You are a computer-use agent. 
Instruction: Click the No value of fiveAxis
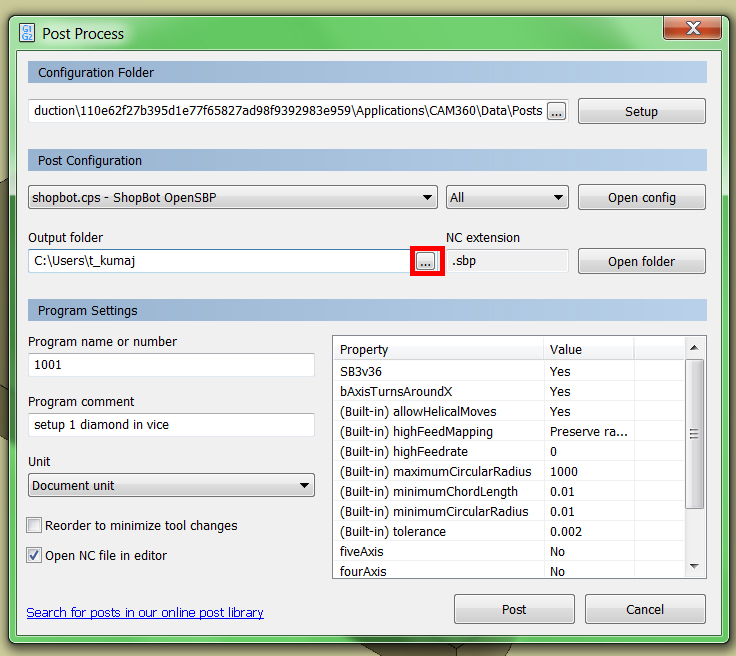pos(557,551)
